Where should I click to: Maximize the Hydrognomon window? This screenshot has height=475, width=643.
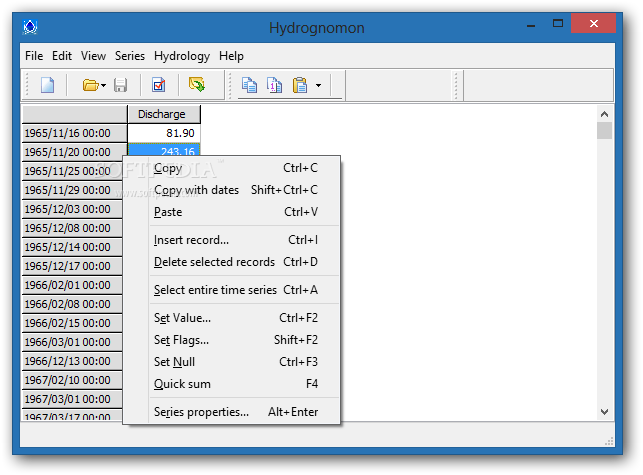pyautogui.click(x=558, y=24)
